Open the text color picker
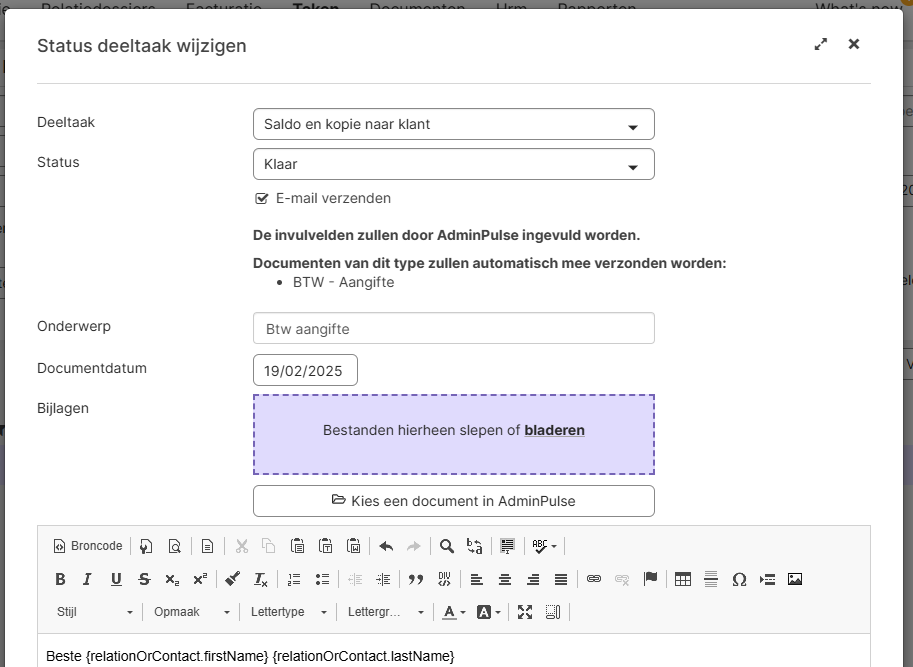The width and height of the screenshot is (913, 667). [454, 612]
